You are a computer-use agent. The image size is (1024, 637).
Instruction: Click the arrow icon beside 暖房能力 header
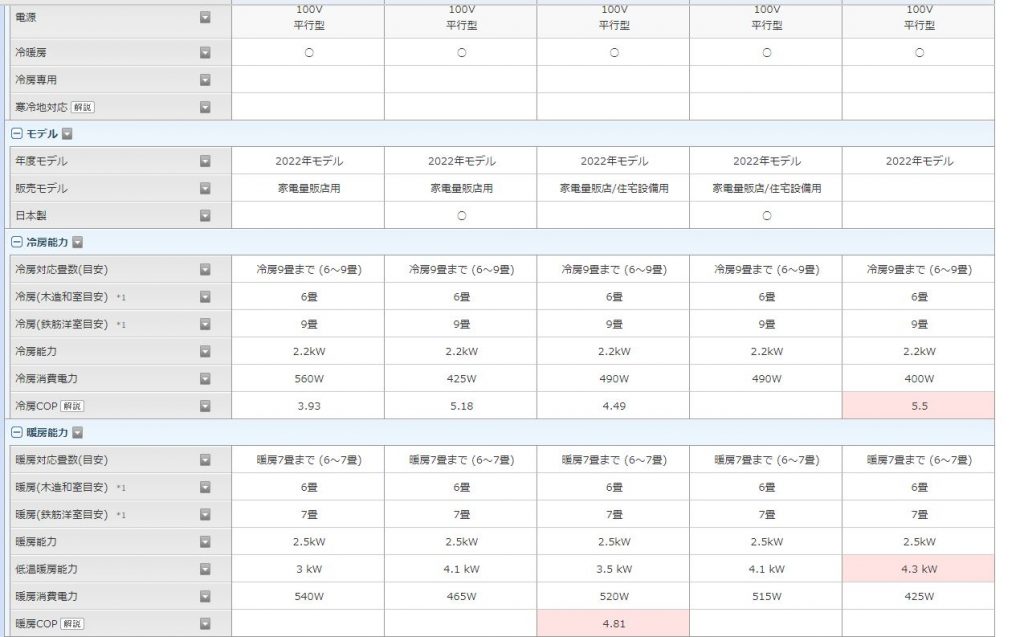(77, 433)
